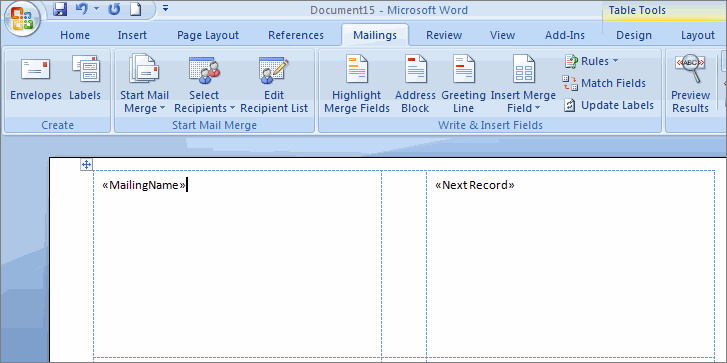Insert an Address Block
727x363 pixels.
415,83
